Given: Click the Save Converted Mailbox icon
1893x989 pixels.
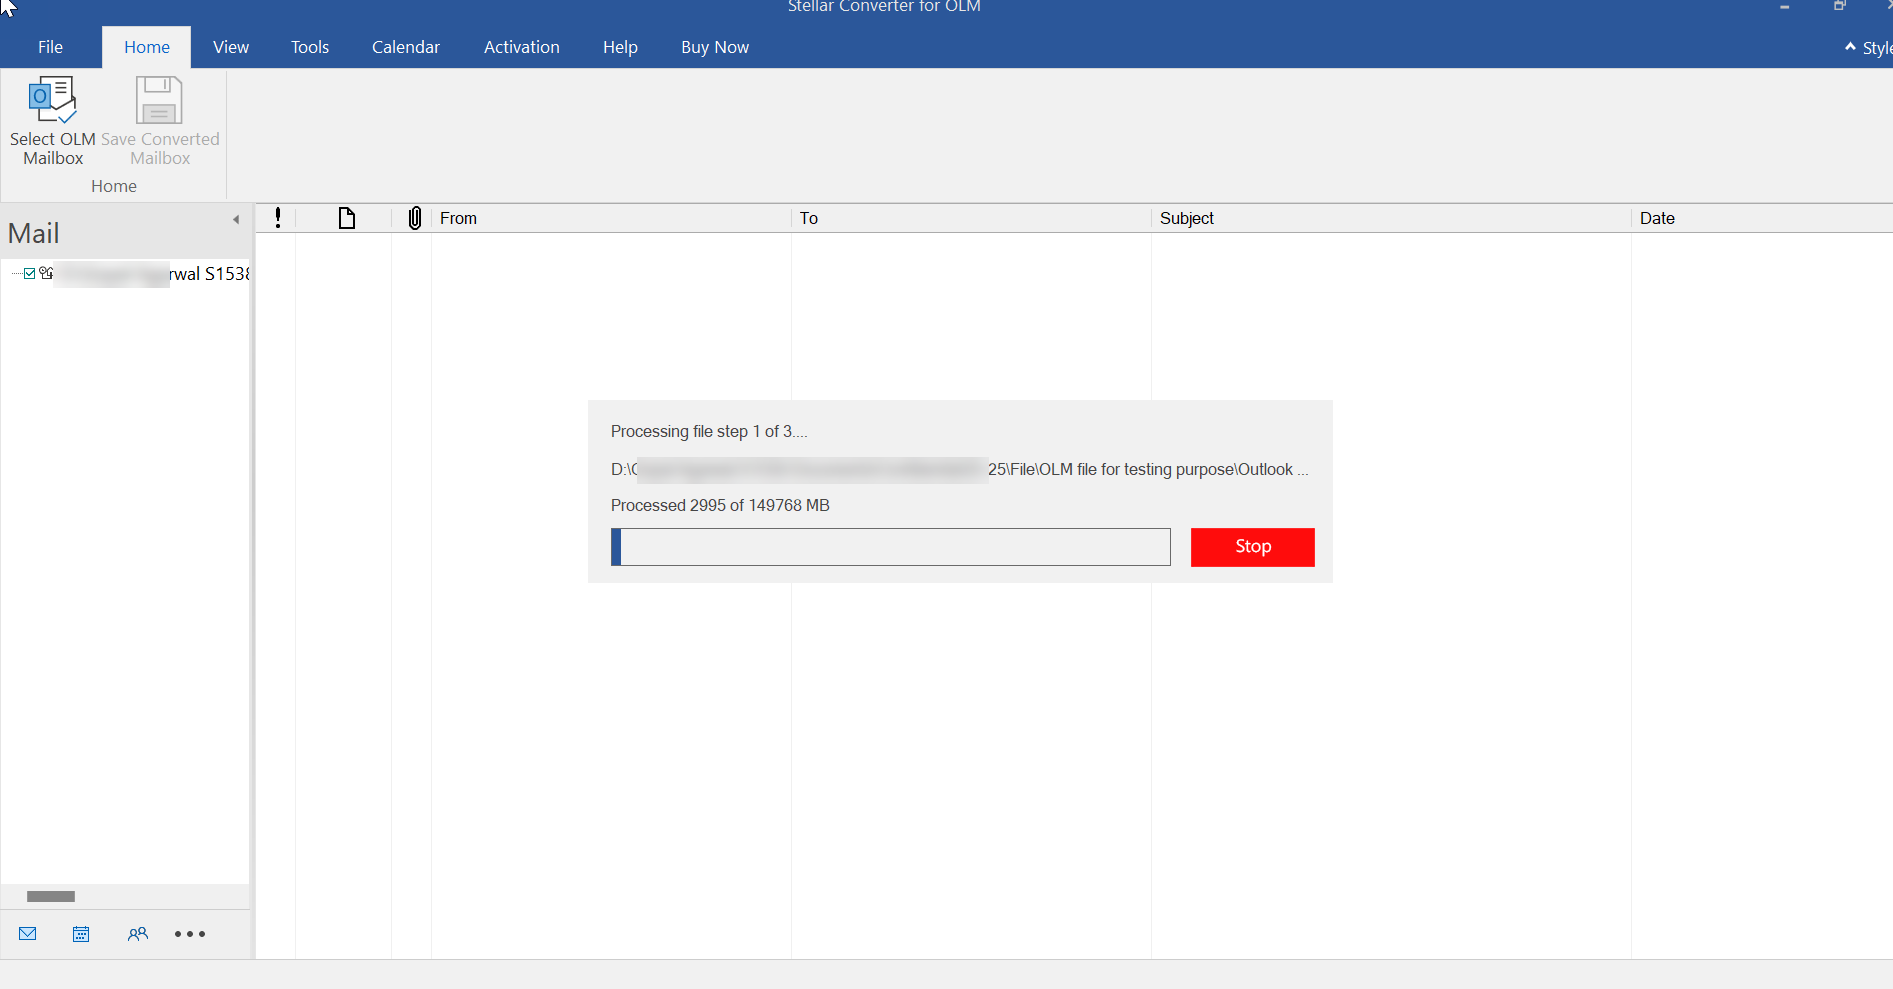Looking at the screenshot, I should (x=159, y=101).
